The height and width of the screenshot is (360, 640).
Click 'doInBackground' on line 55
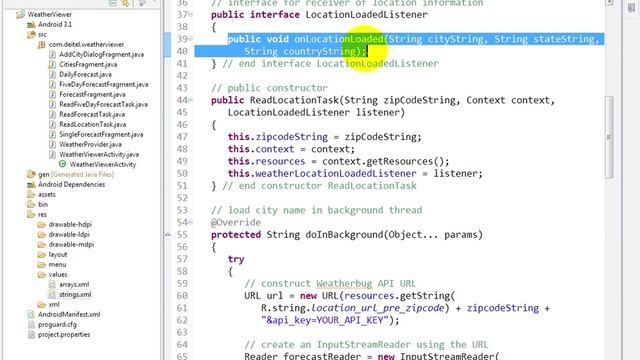(x=344, y=235)
